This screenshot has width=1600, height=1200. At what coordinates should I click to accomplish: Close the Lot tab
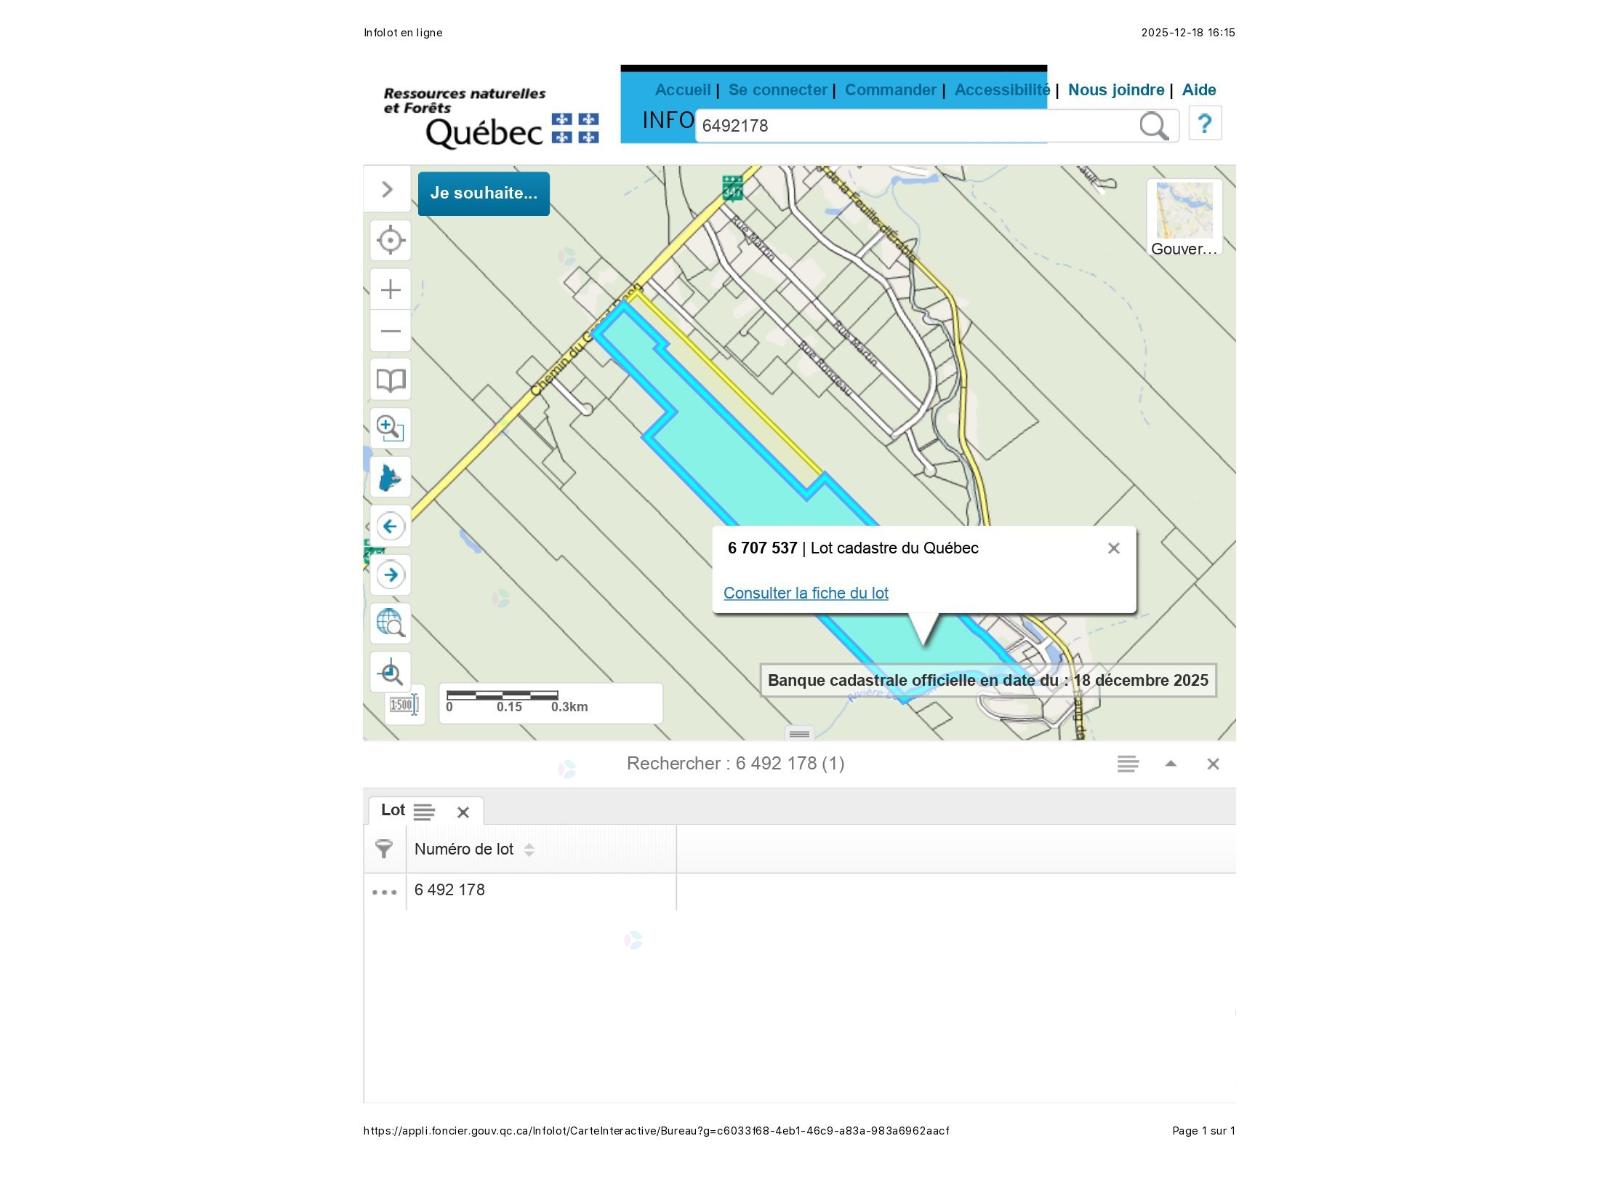(x=463, y=812)
